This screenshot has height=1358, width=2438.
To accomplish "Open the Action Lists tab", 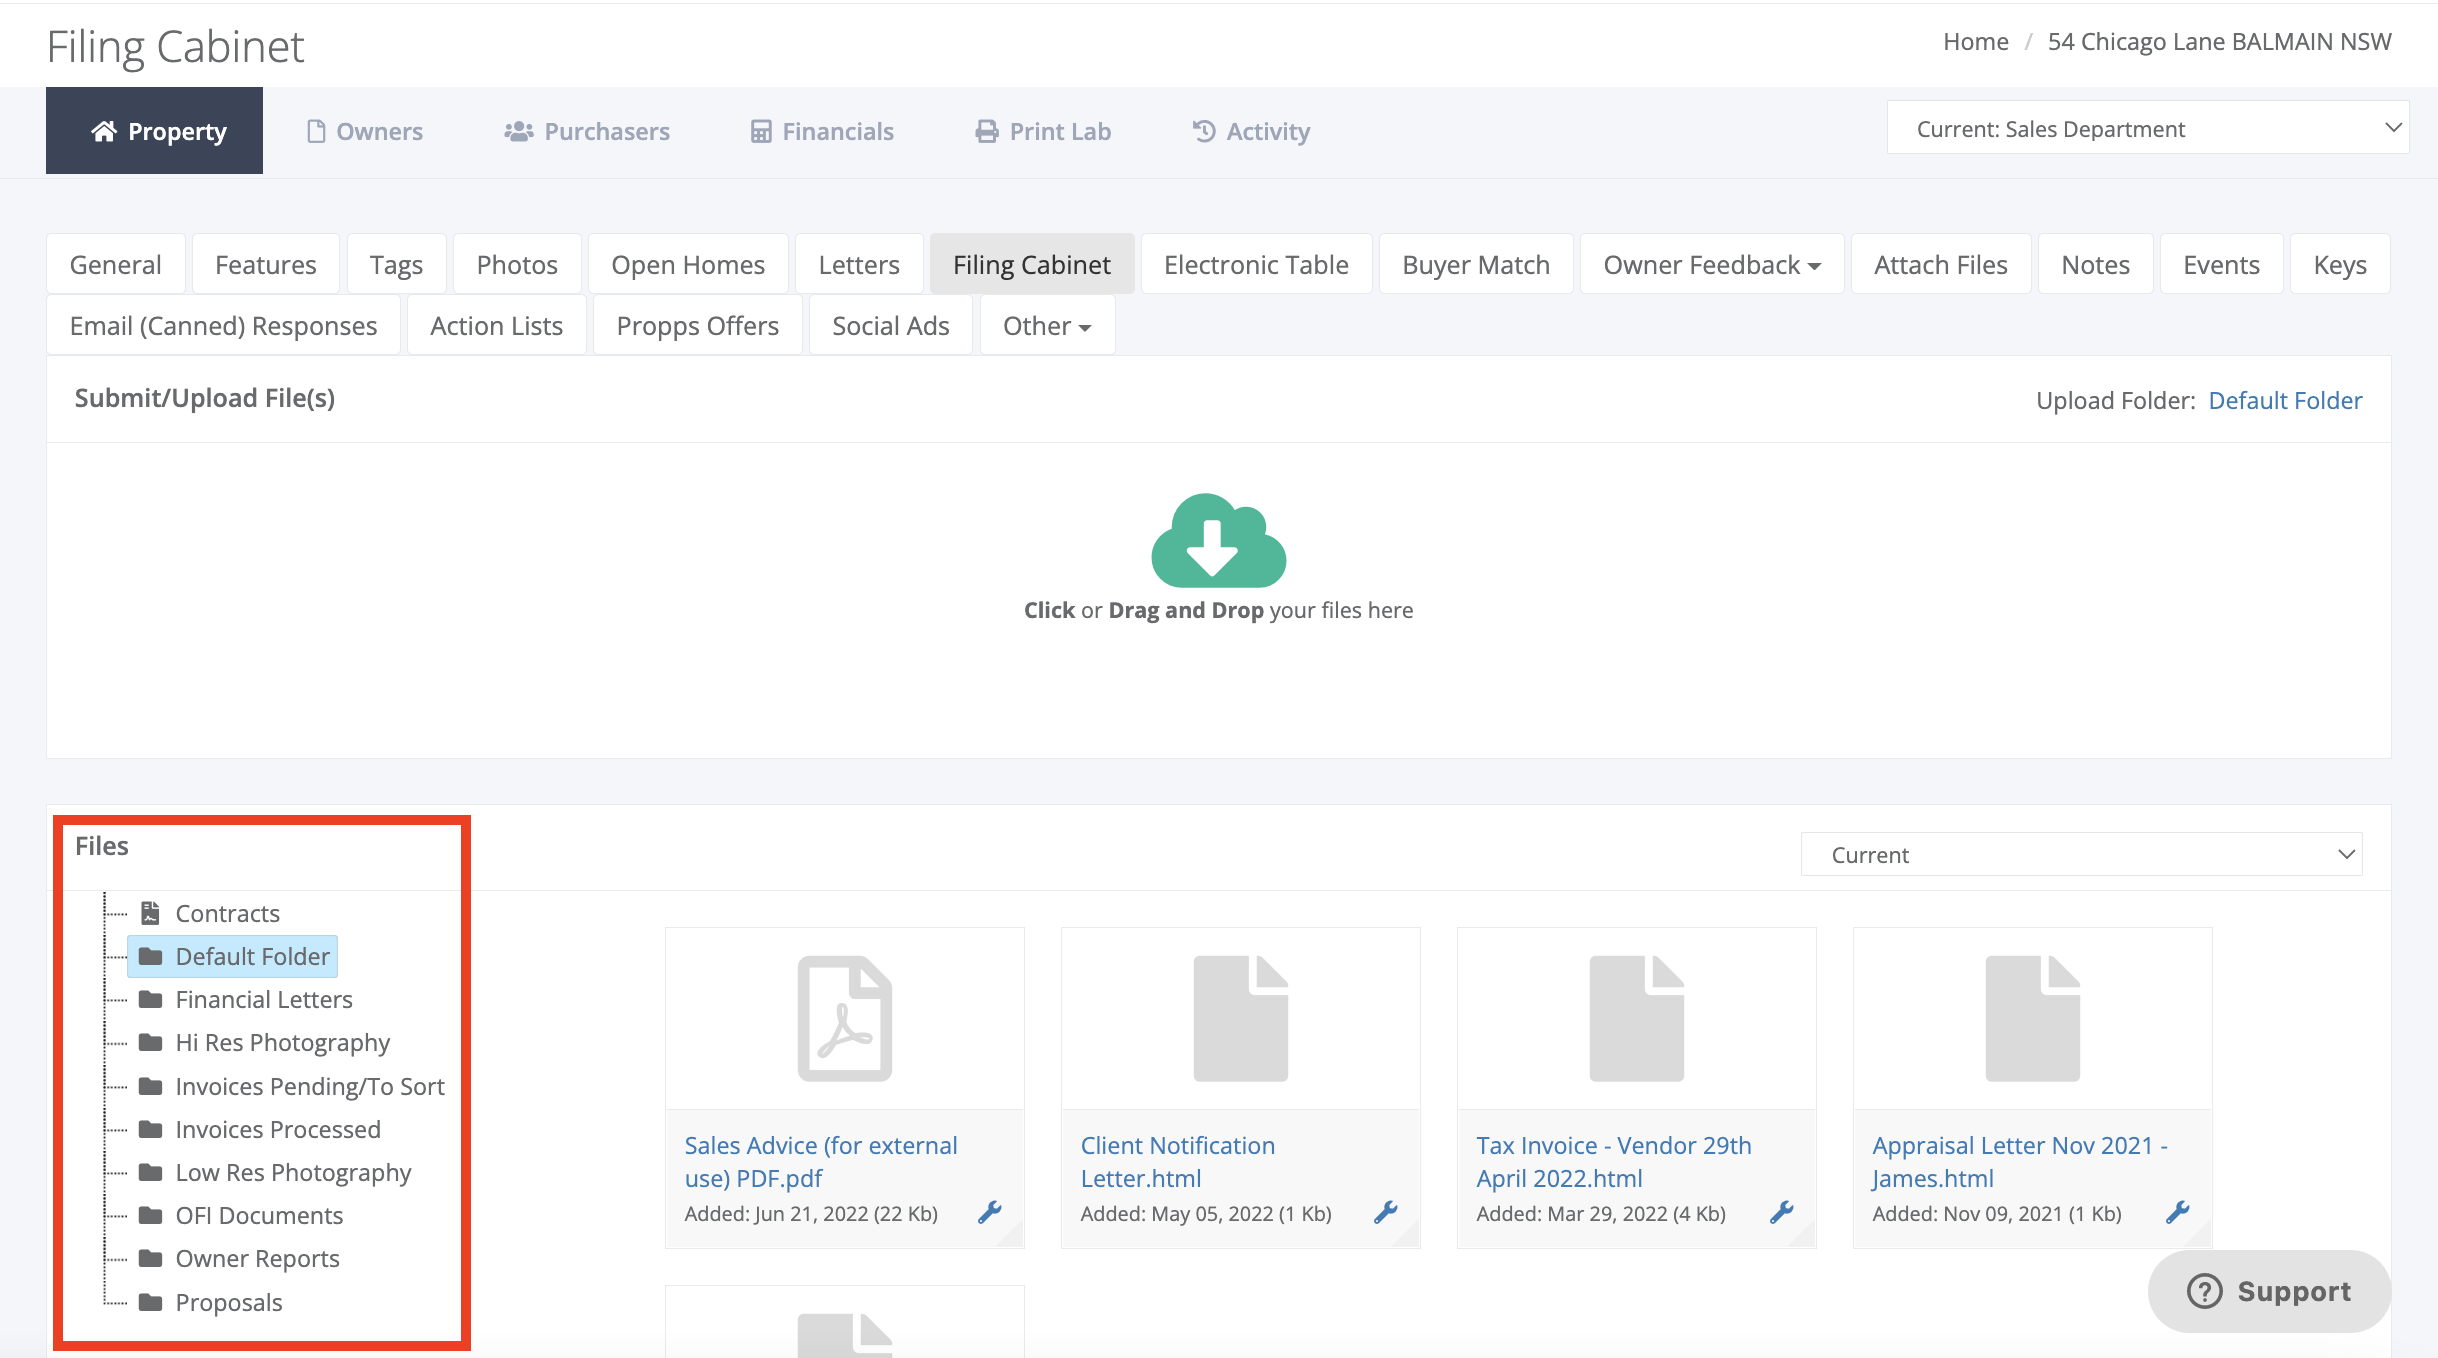I will point(496,325).
